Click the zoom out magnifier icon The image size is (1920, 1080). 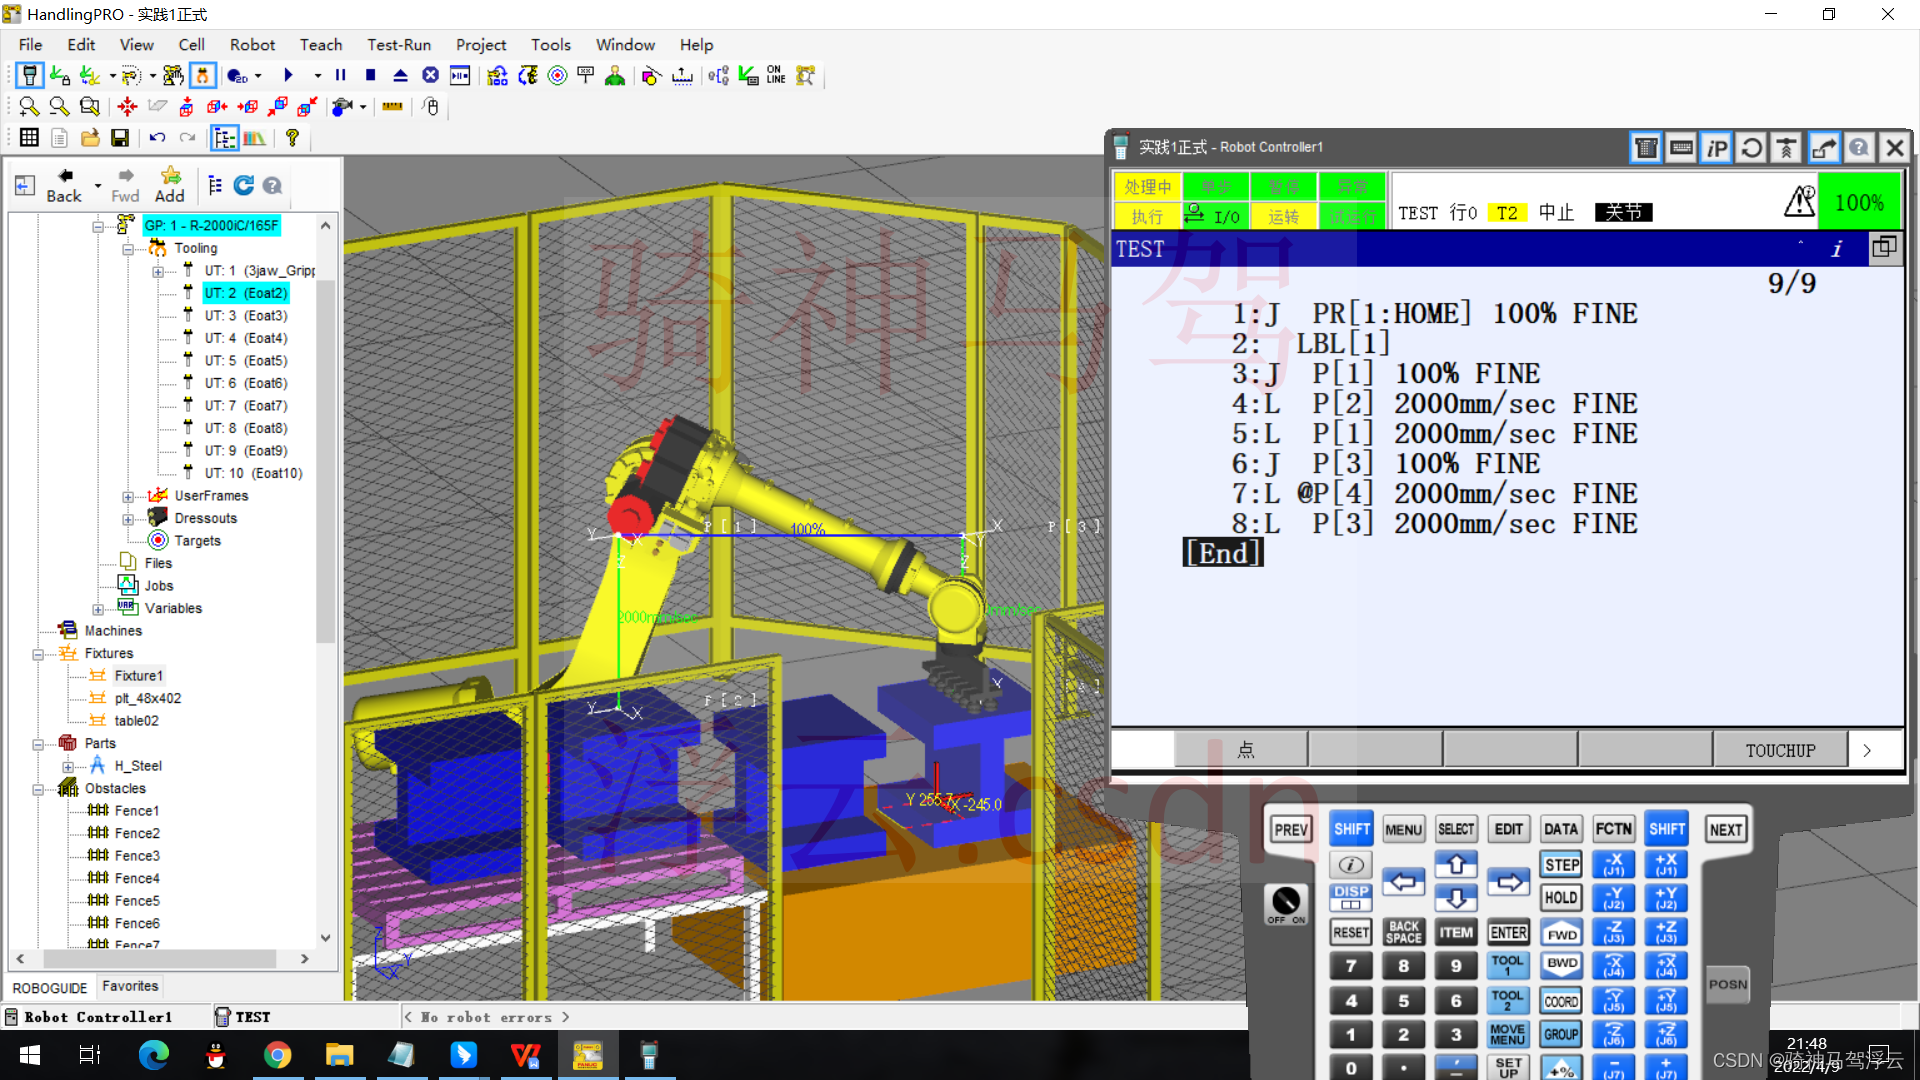[x=59, y=106]
